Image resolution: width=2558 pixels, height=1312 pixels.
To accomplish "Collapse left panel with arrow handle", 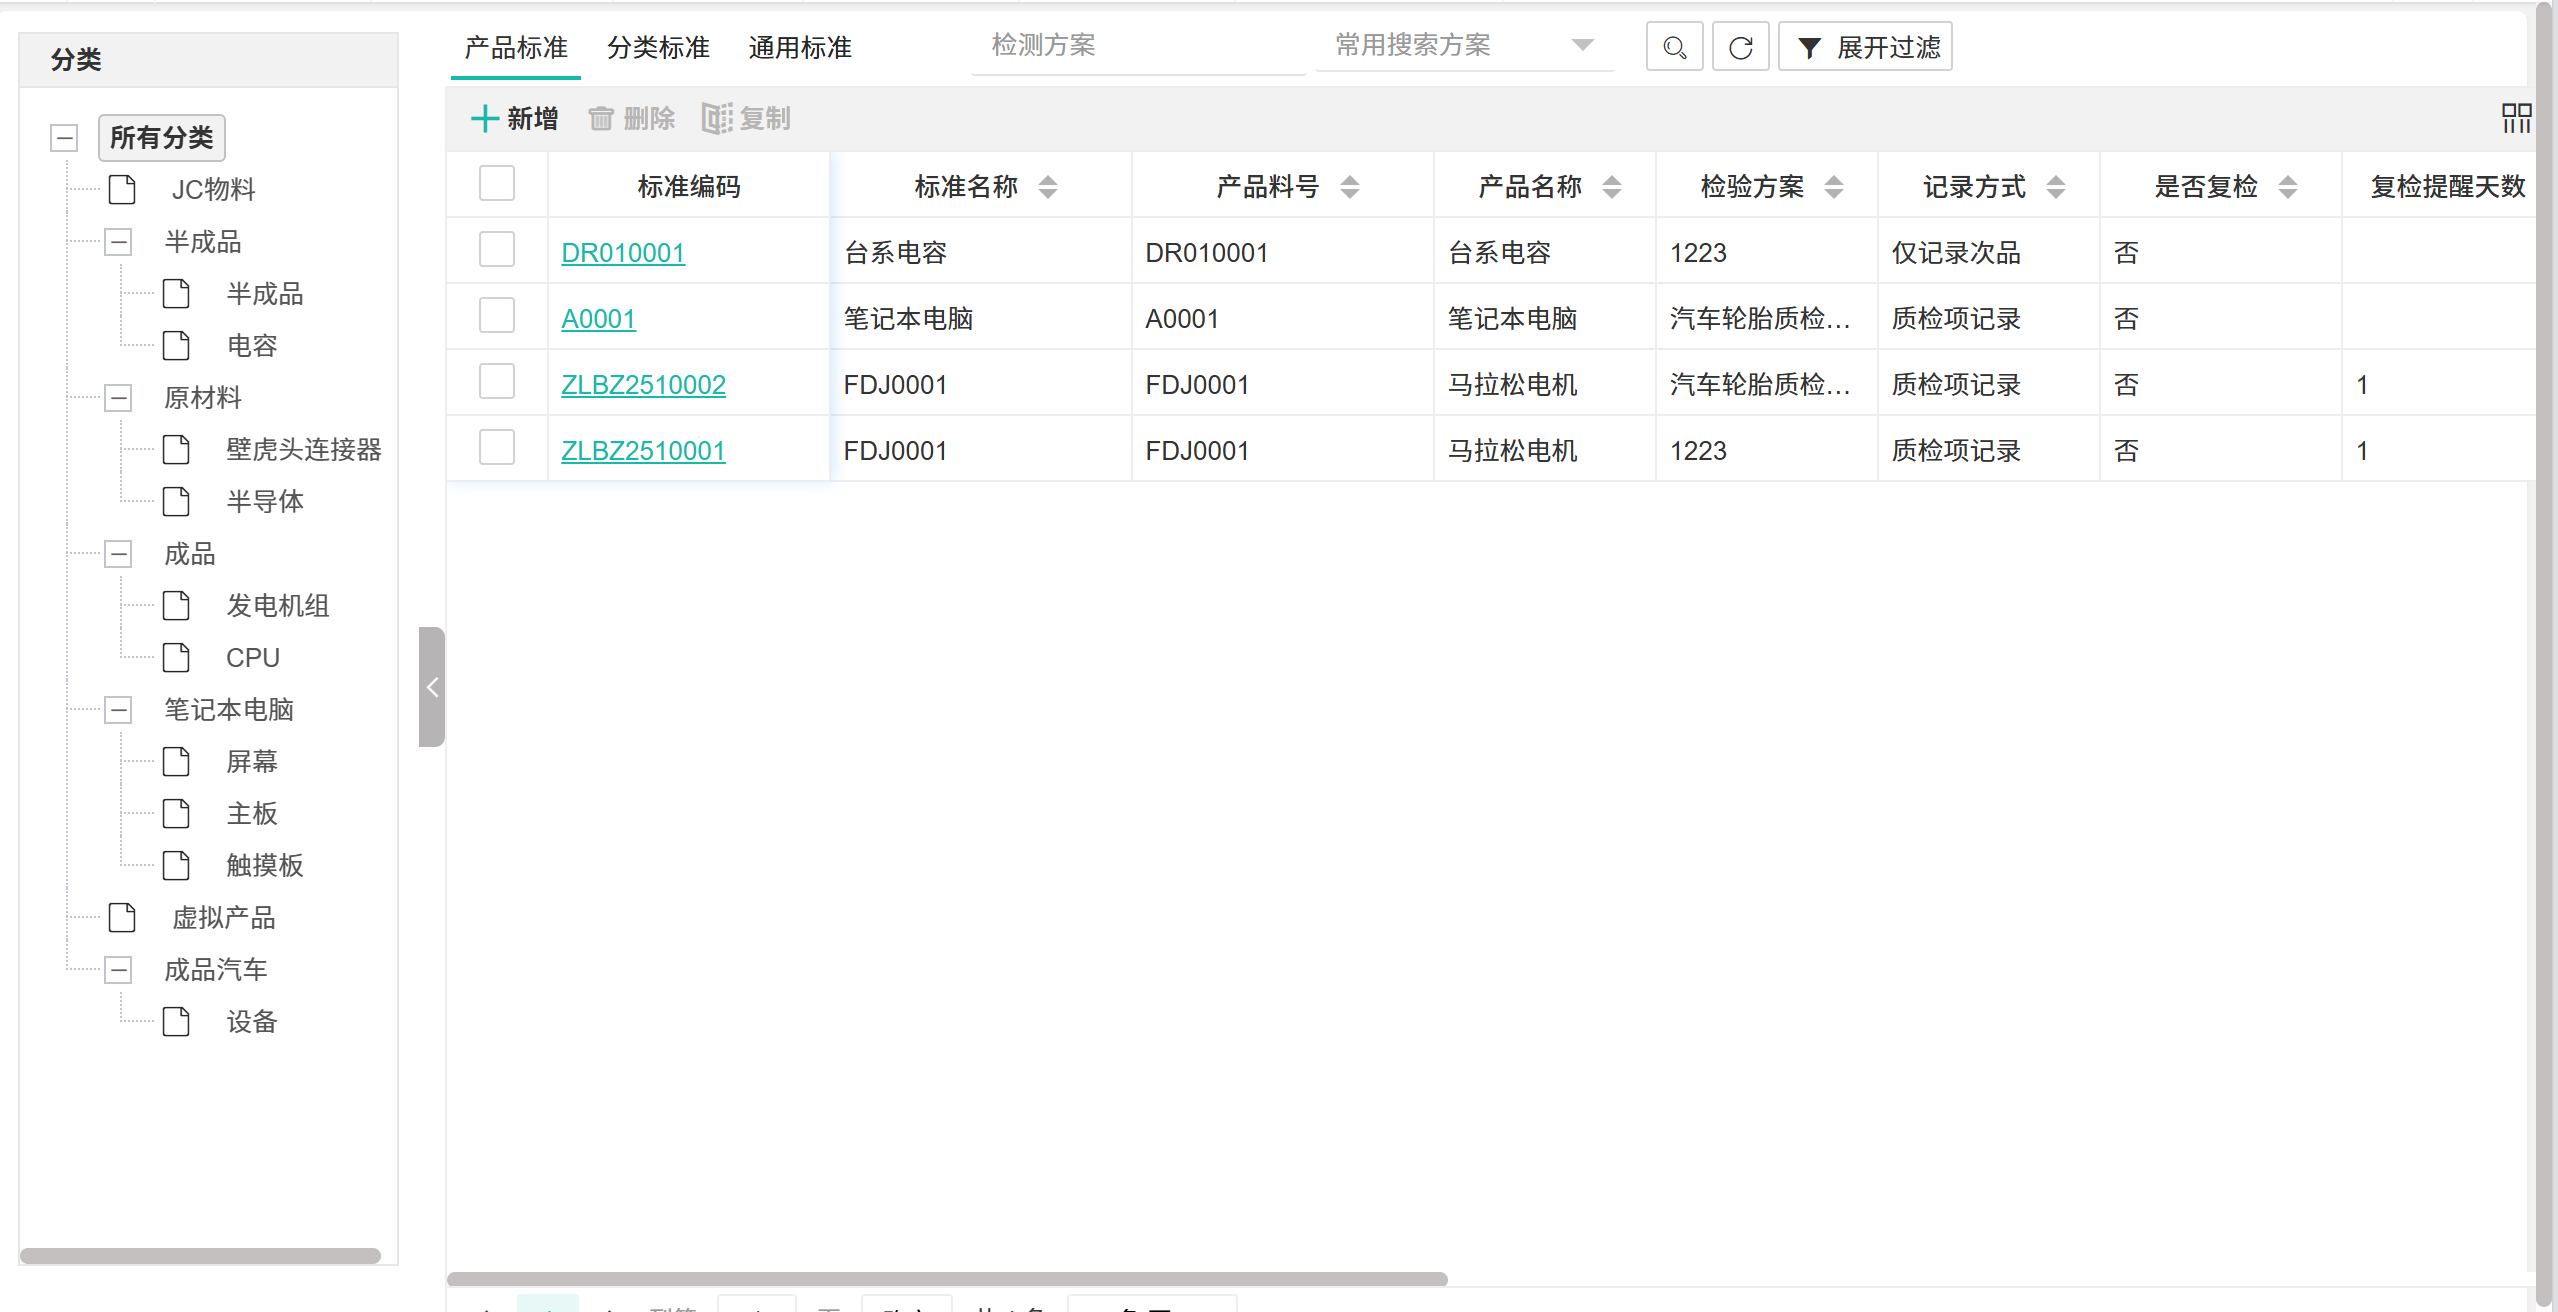I will 432,687.
